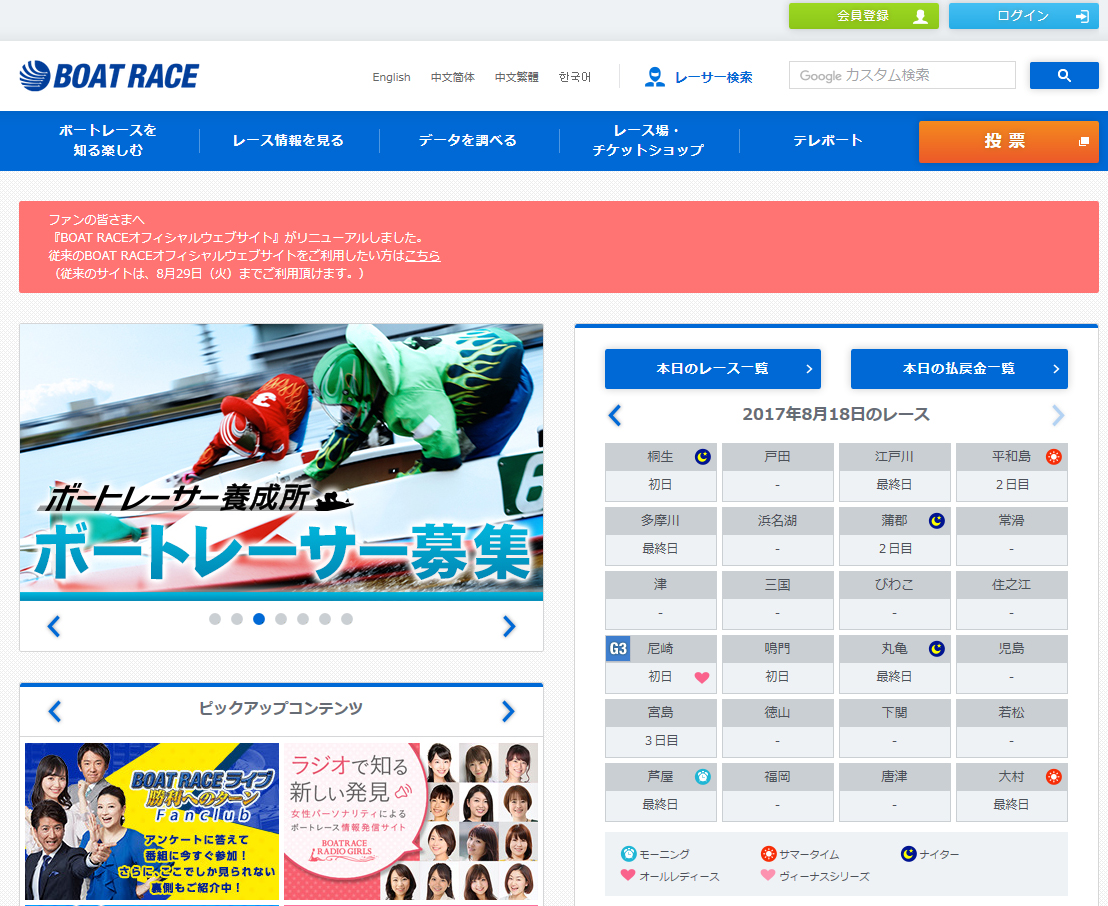Screen dimensions: 1108x906
Task: Open 本日のレース一覧
Action: (x=712, y=368)
